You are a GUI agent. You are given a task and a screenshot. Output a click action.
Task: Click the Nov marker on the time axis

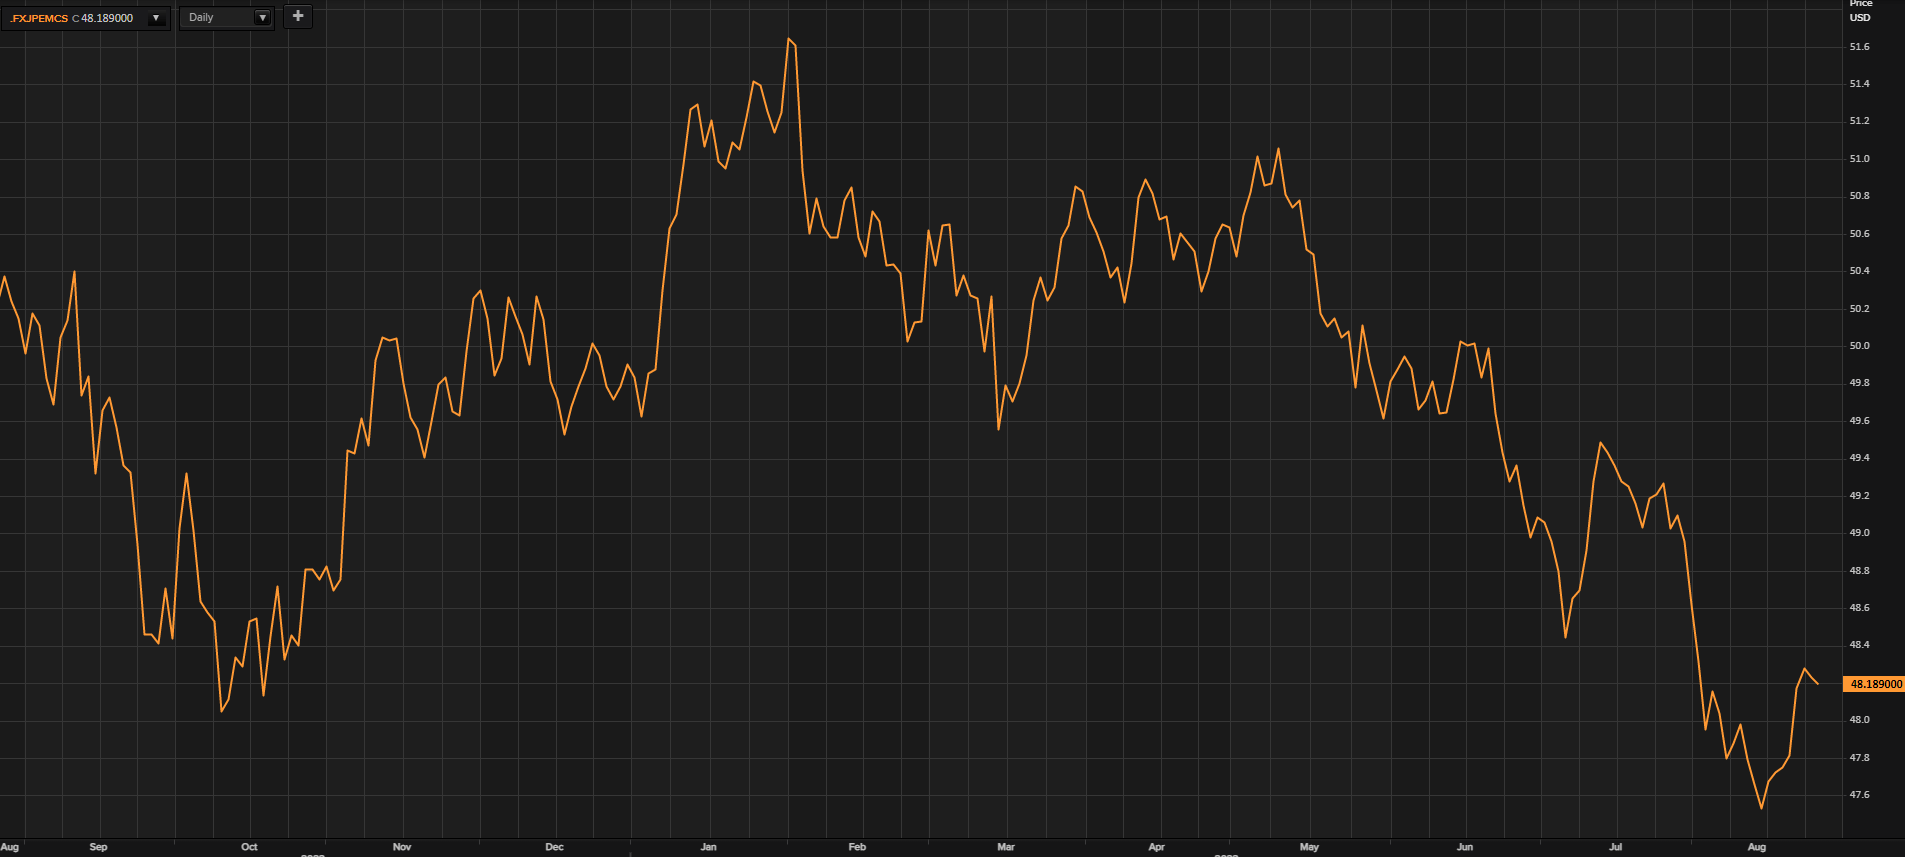(402, 847)
